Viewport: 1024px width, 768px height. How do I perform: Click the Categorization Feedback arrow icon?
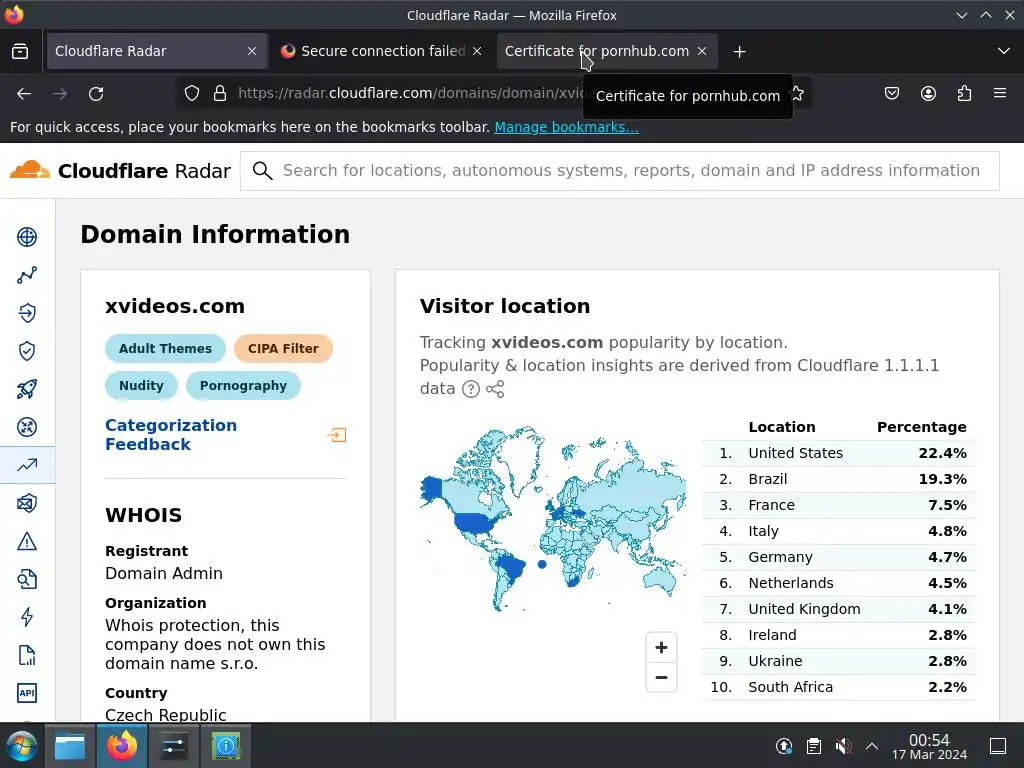click(337, 435)
